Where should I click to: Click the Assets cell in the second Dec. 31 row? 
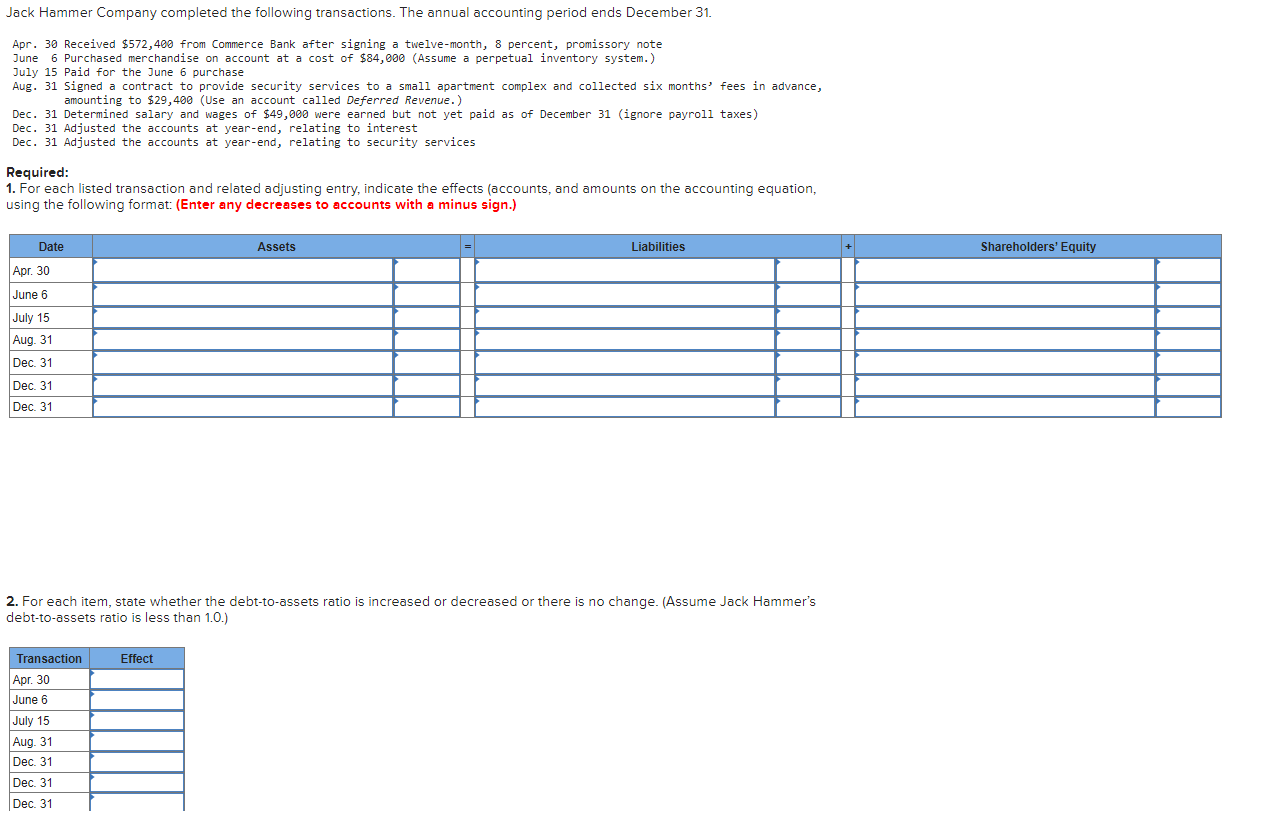click(x=240, y=385)
